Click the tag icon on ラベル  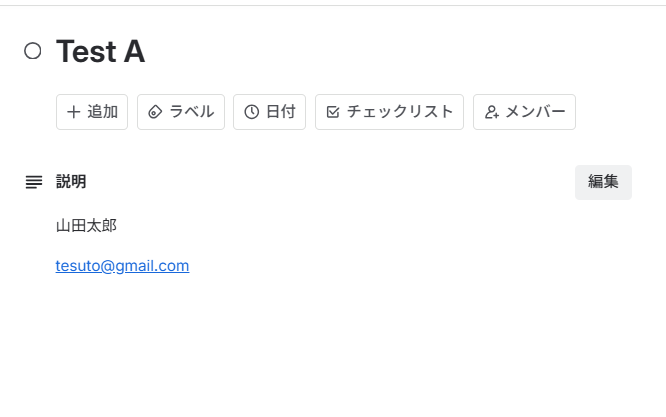[154, 112]
